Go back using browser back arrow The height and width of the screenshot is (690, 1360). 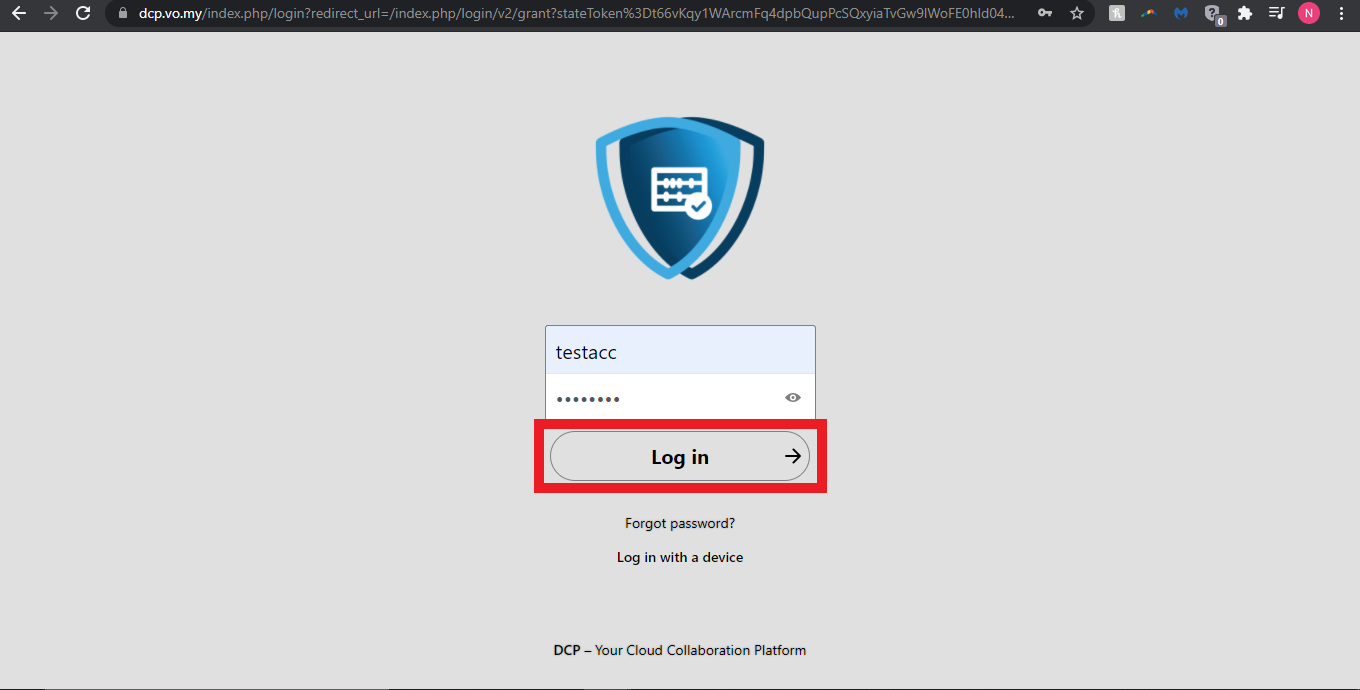(x=18, y=14)
